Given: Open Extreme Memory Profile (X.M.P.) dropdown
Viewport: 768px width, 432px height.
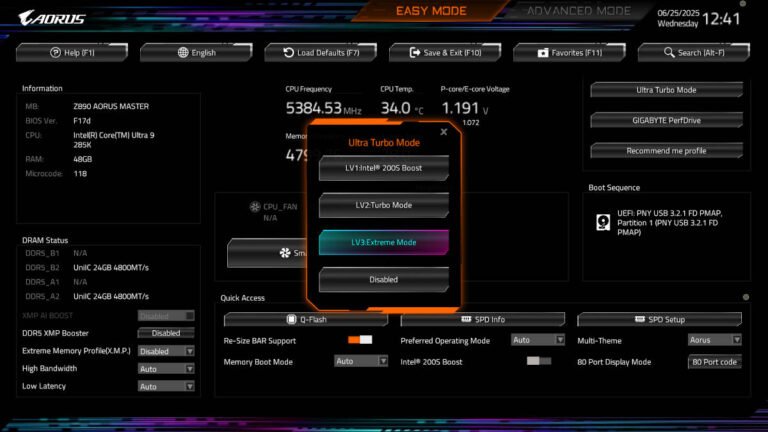Looking at the screenshot, I should 166,351.
